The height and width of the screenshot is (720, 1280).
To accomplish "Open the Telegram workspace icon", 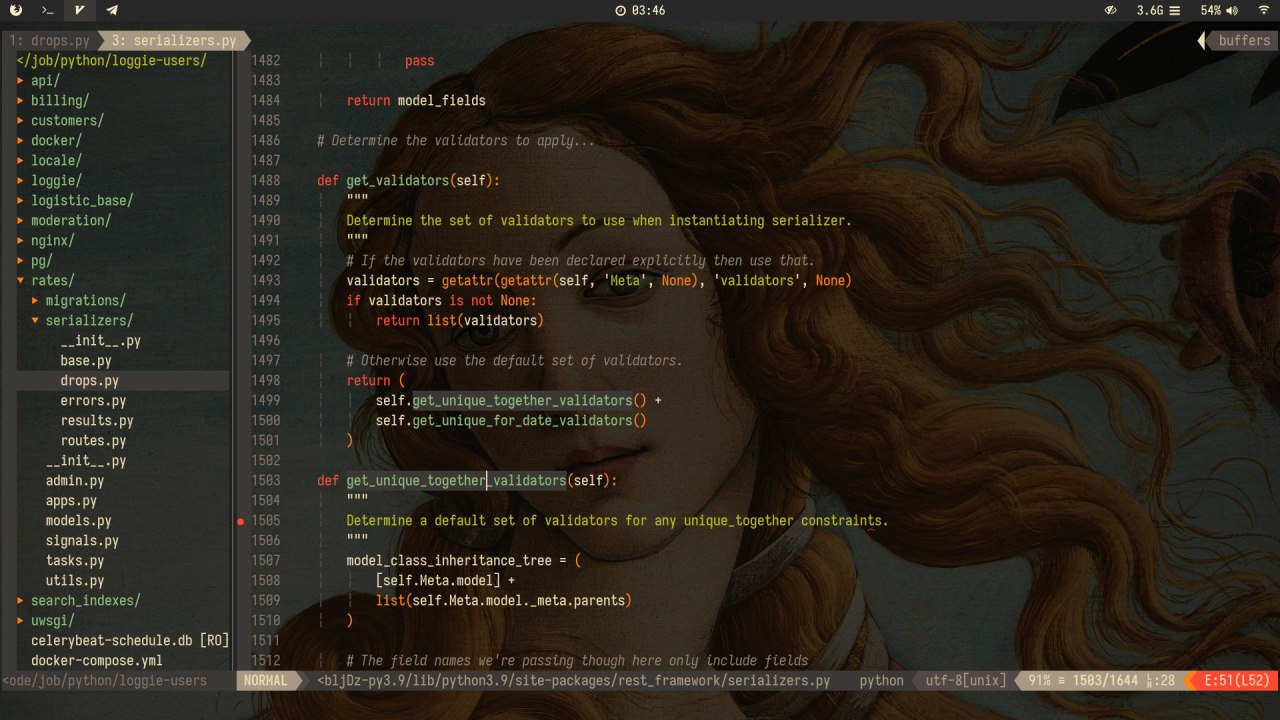I will (x=112, y=10).
